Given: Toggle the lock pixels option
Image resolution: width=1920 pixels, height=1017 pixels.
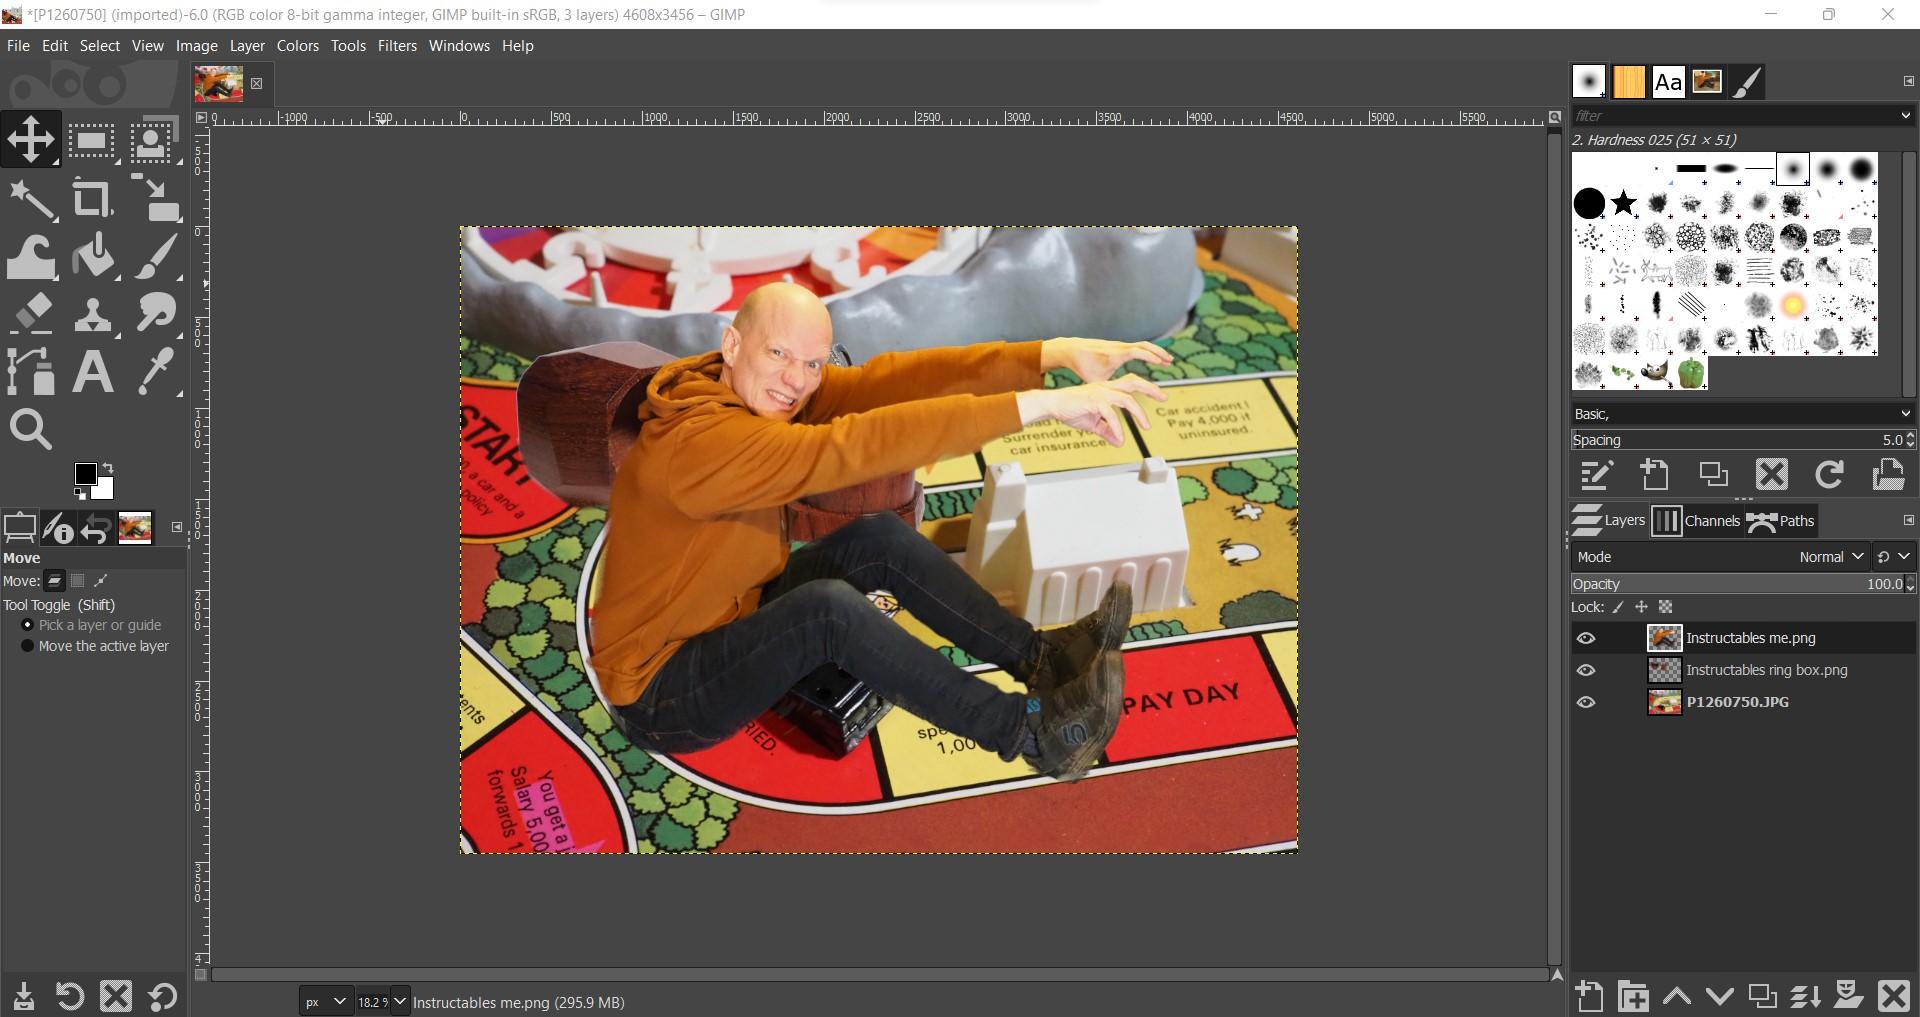Looking at the screenshot, I should pos(1618,607).
